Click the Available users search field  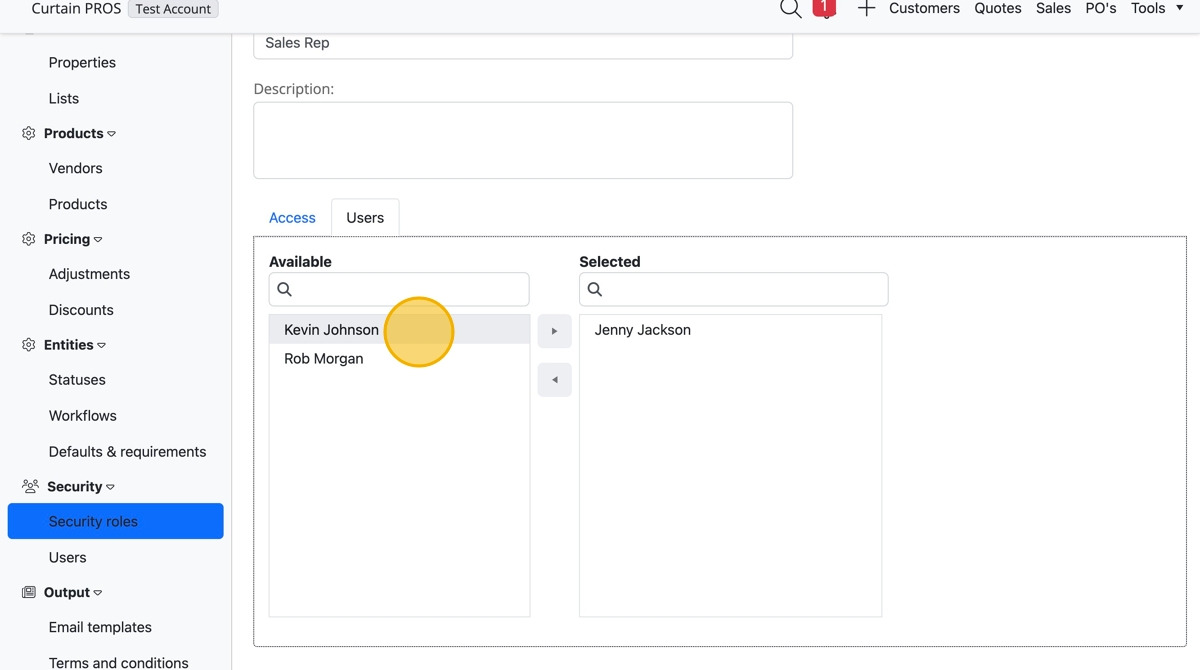pyautogui.click(x=399, y=289)
